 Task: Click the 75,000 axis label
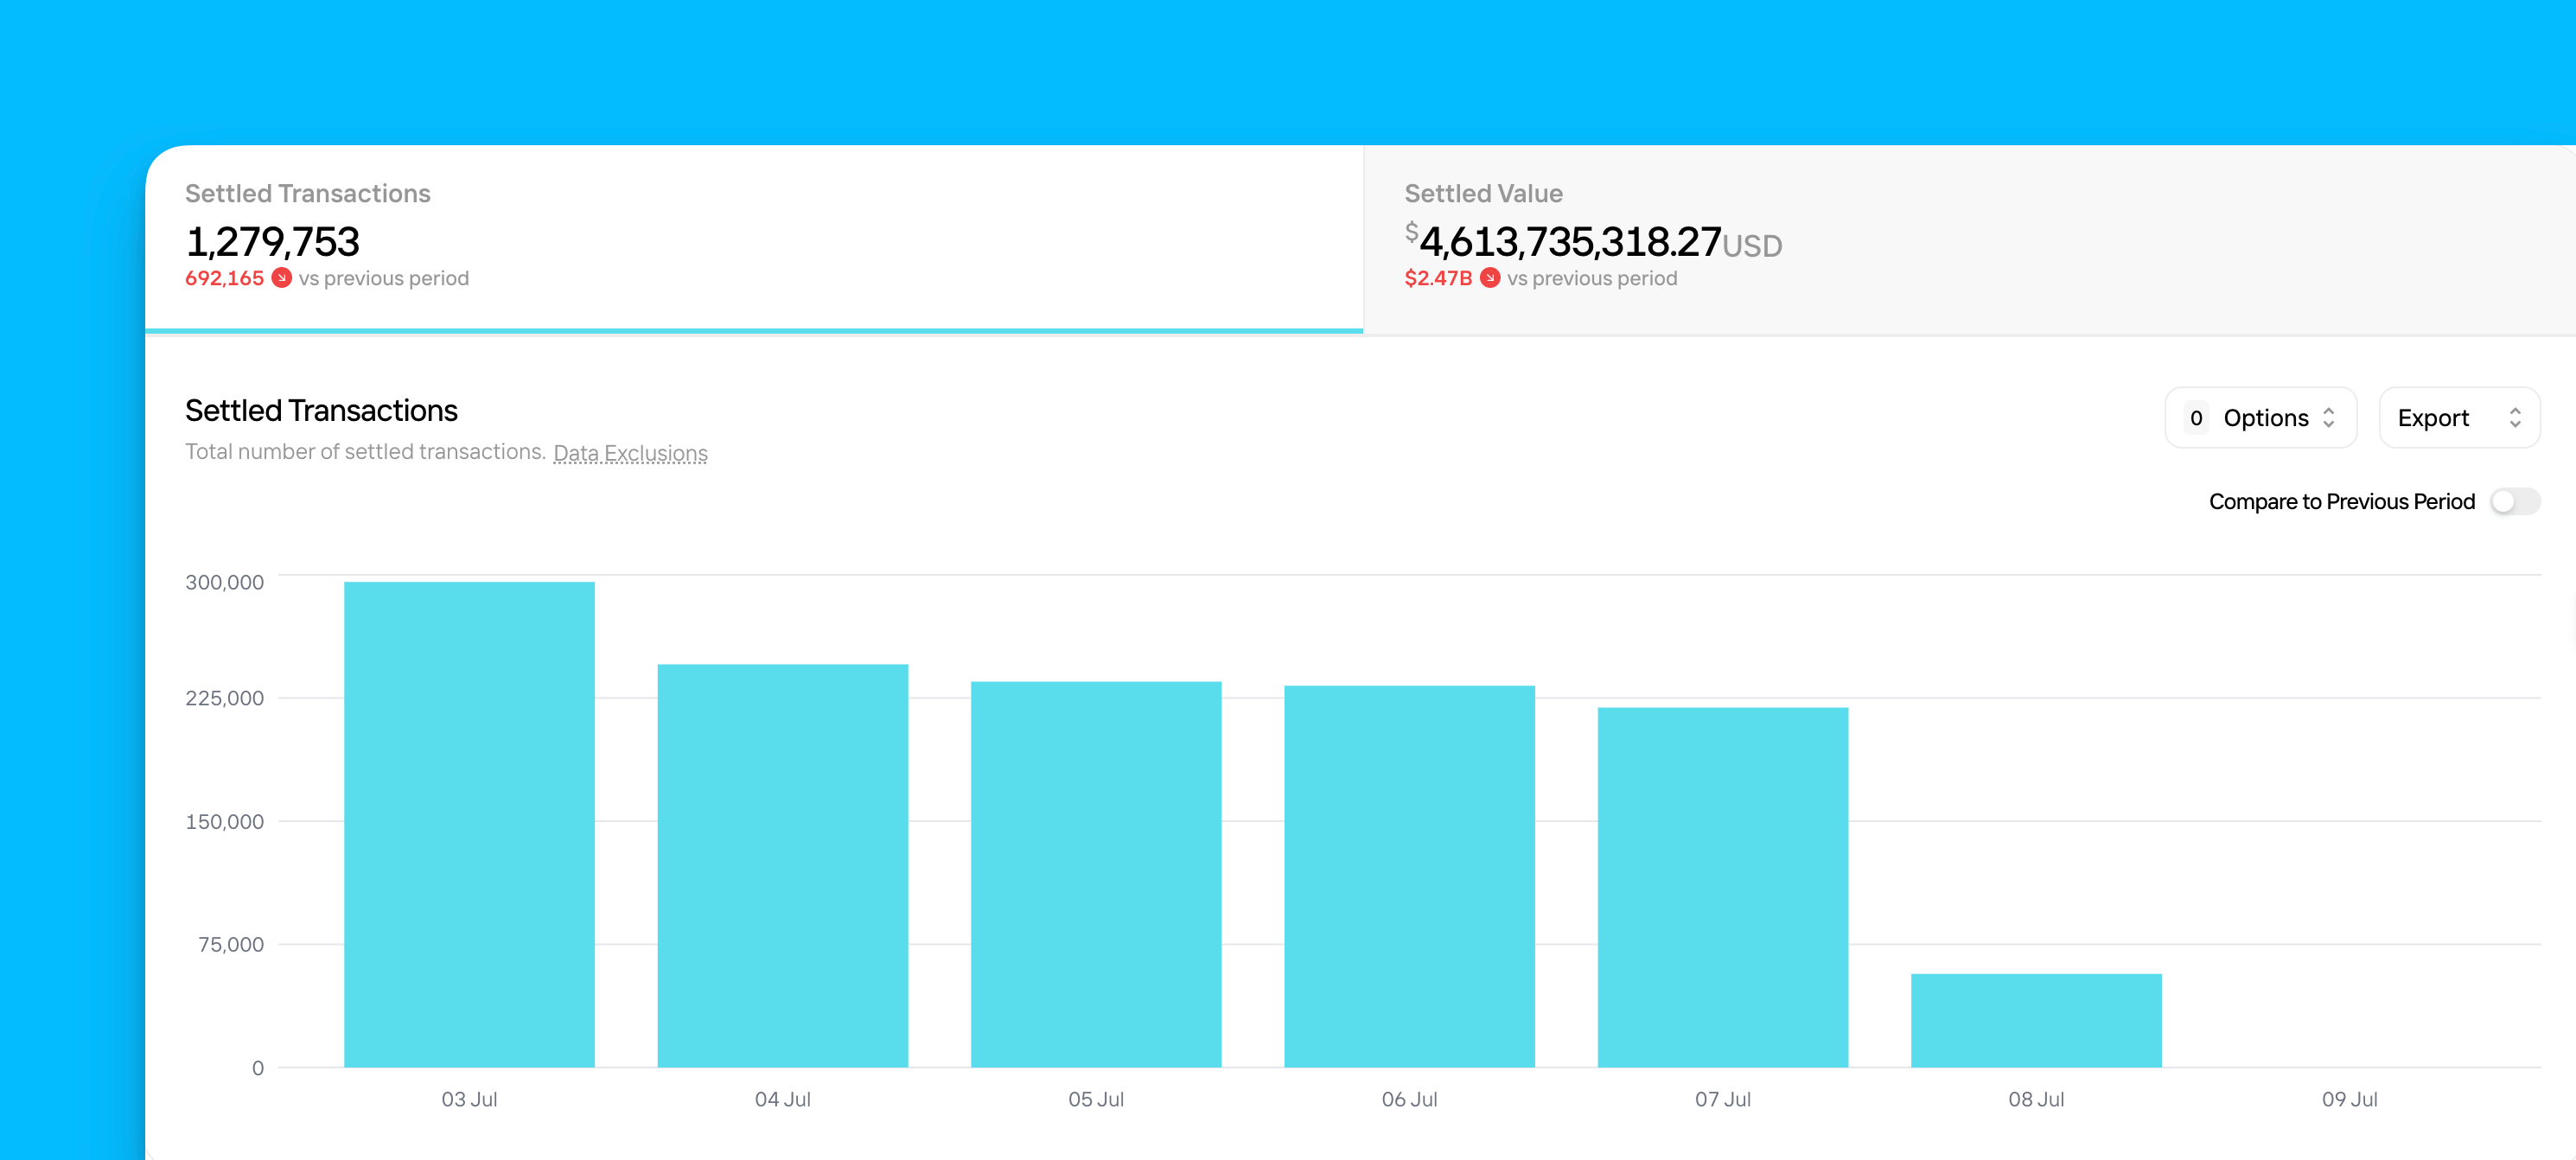pyautogui.click(x=231, y=944)
